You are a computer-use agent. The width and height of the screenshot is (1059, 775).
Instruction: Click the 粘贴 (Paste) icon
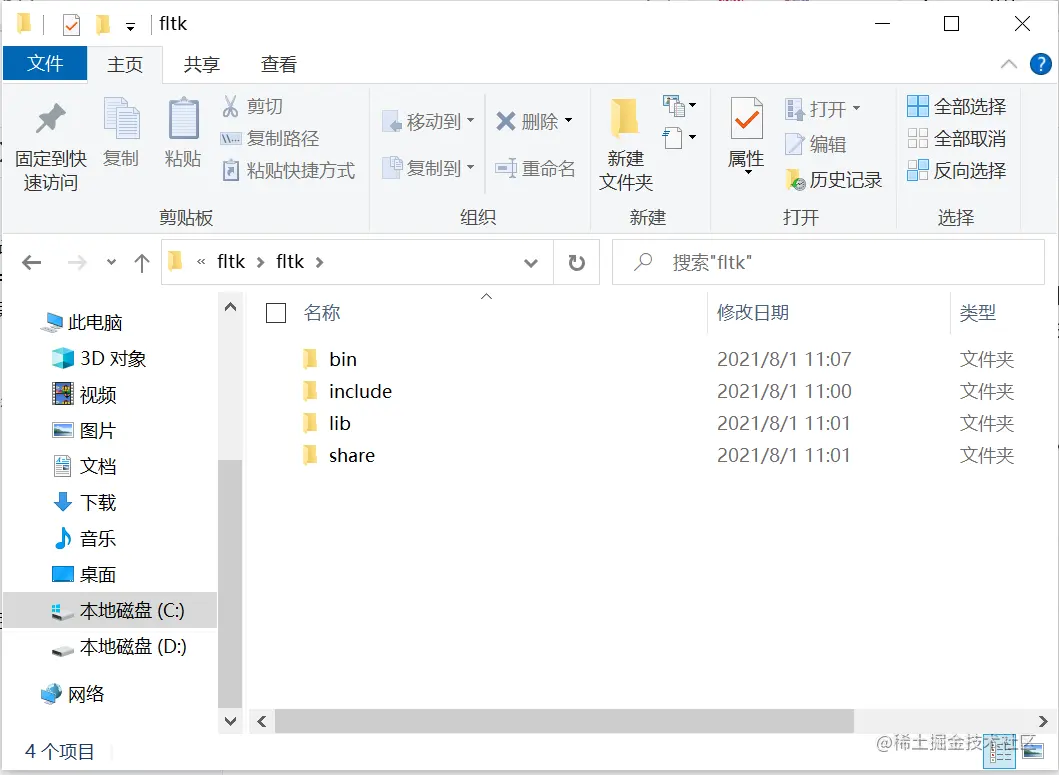coord(182,135)
